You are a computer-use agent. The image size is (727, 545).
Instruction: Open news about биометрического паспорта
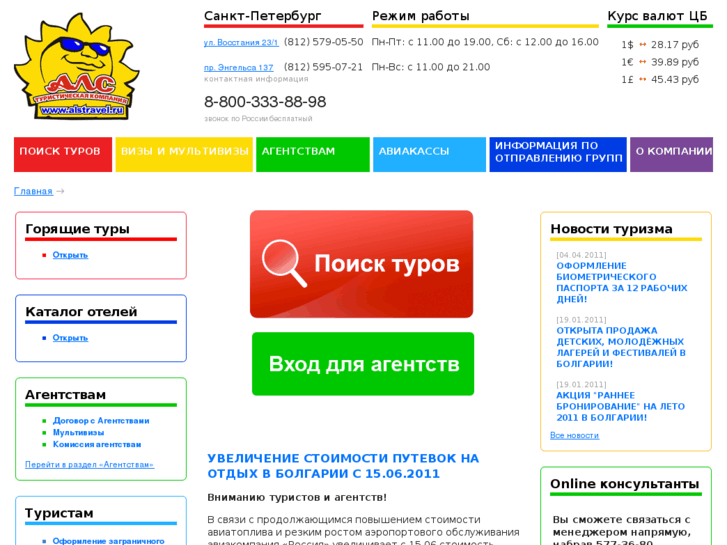coord(621,282)
